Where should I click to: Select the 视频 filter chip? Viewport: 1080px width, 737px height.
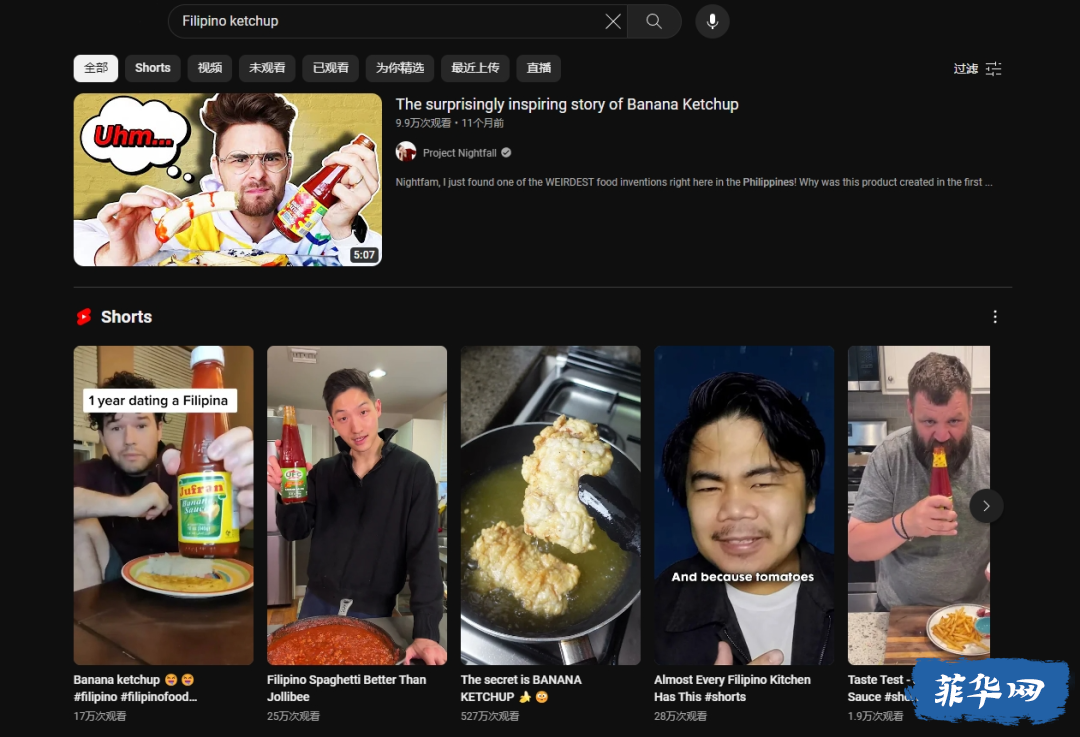pyautogui.click(x=210, y=68)
